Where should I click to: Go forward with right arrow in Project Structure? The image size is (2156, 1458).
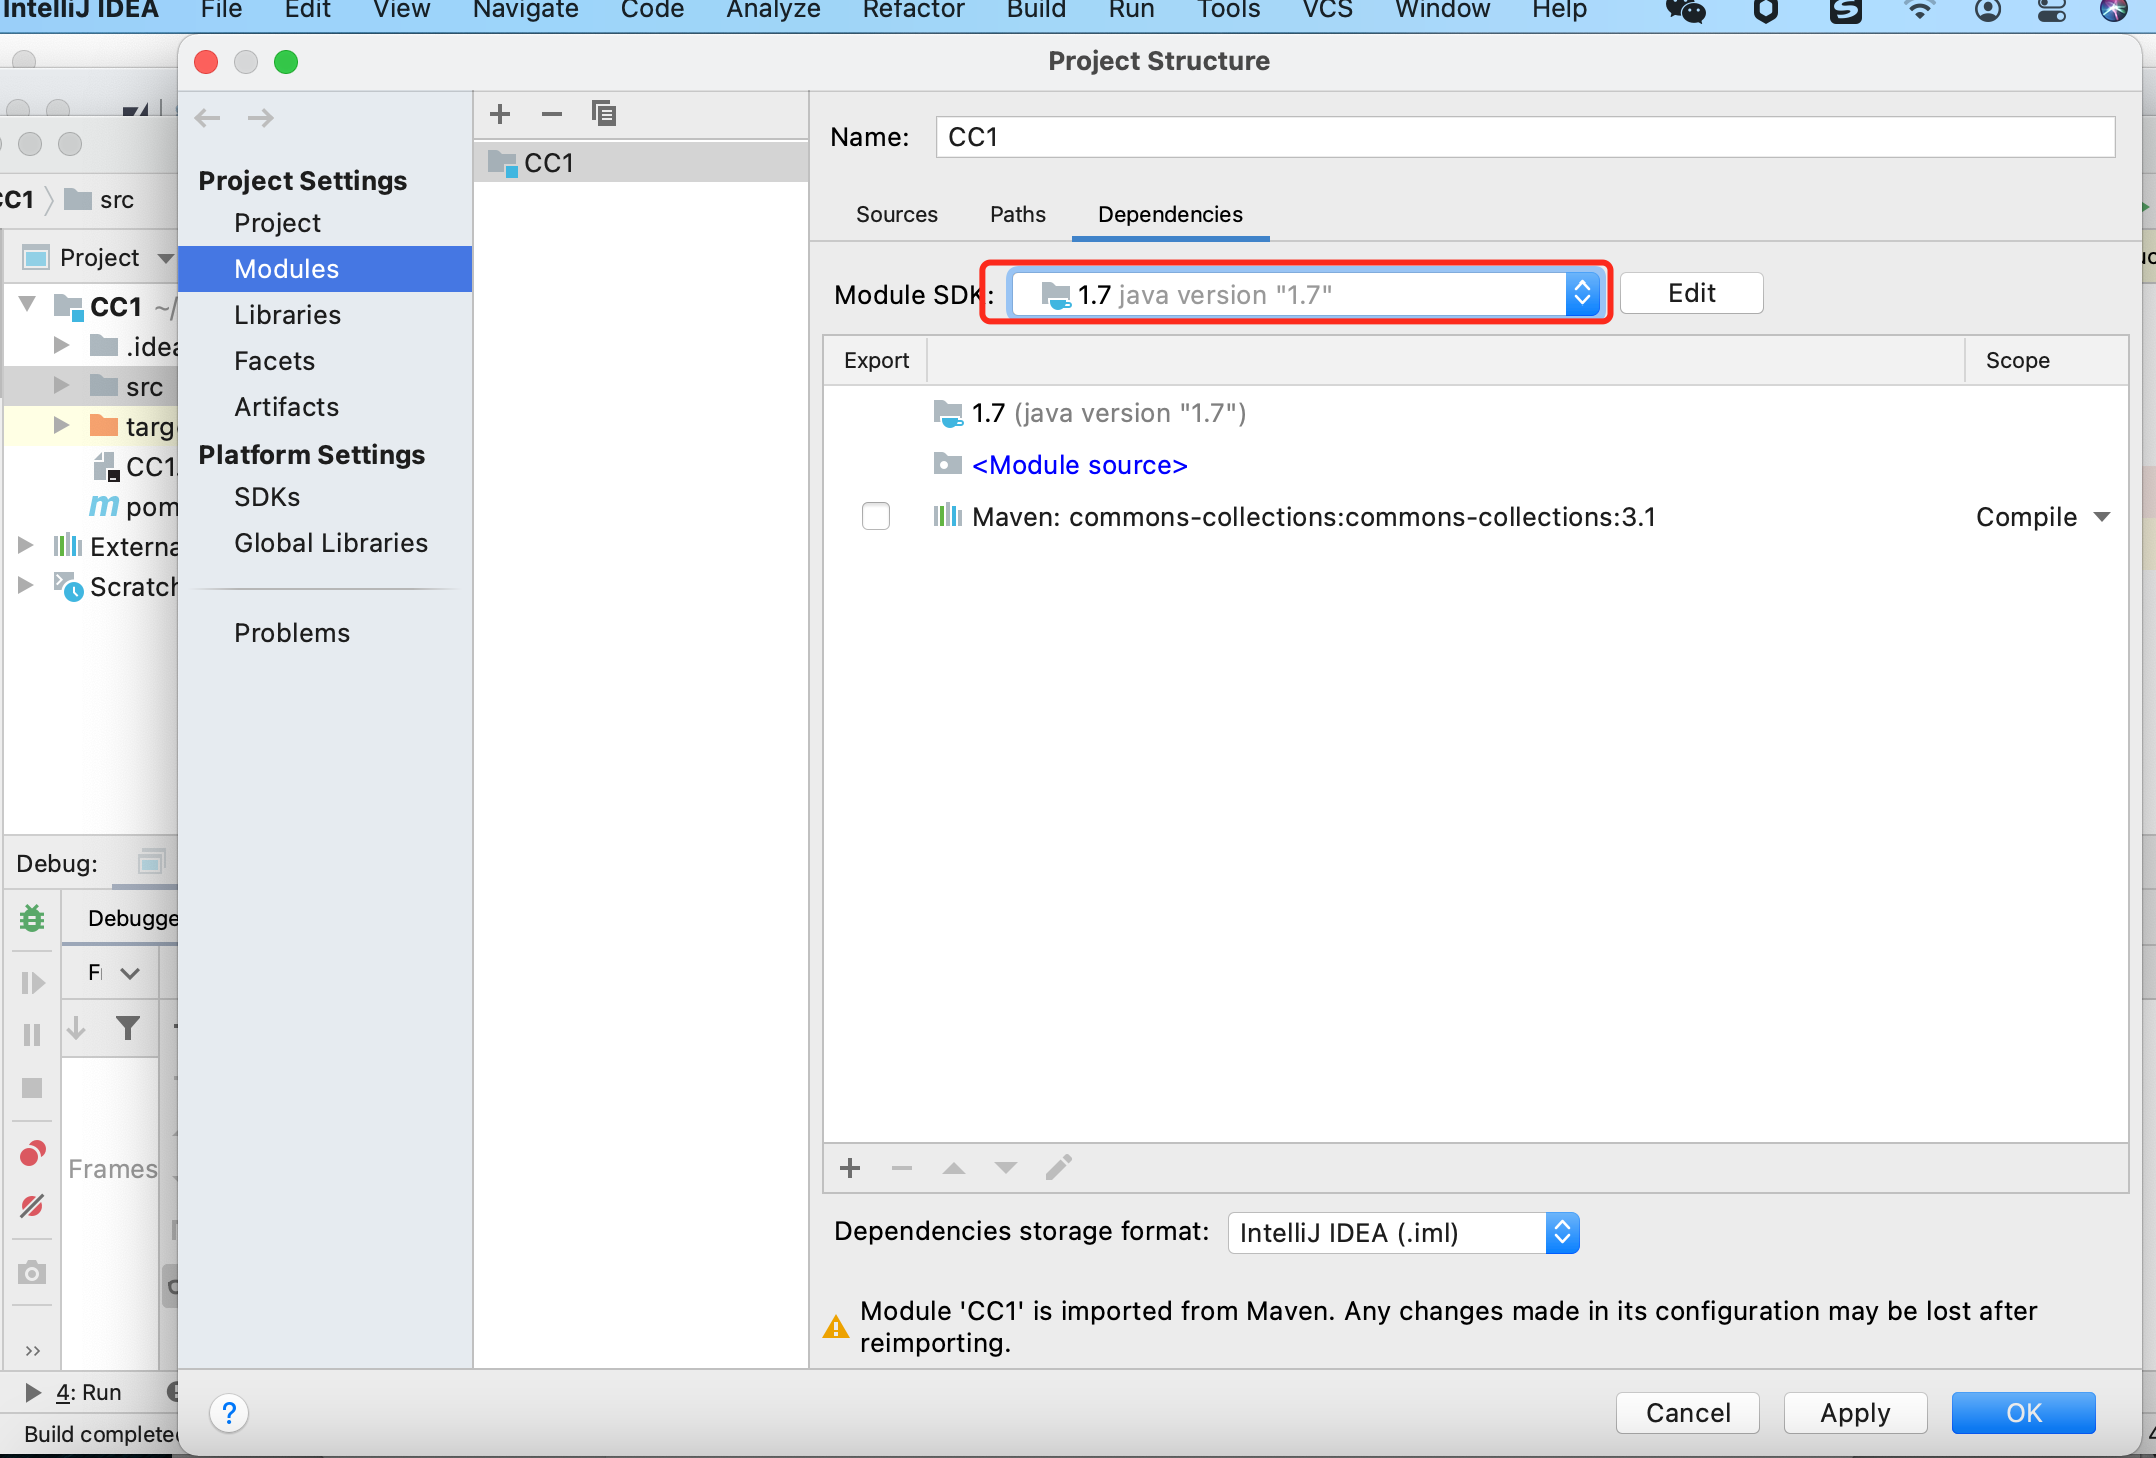[x=261, y=118]
